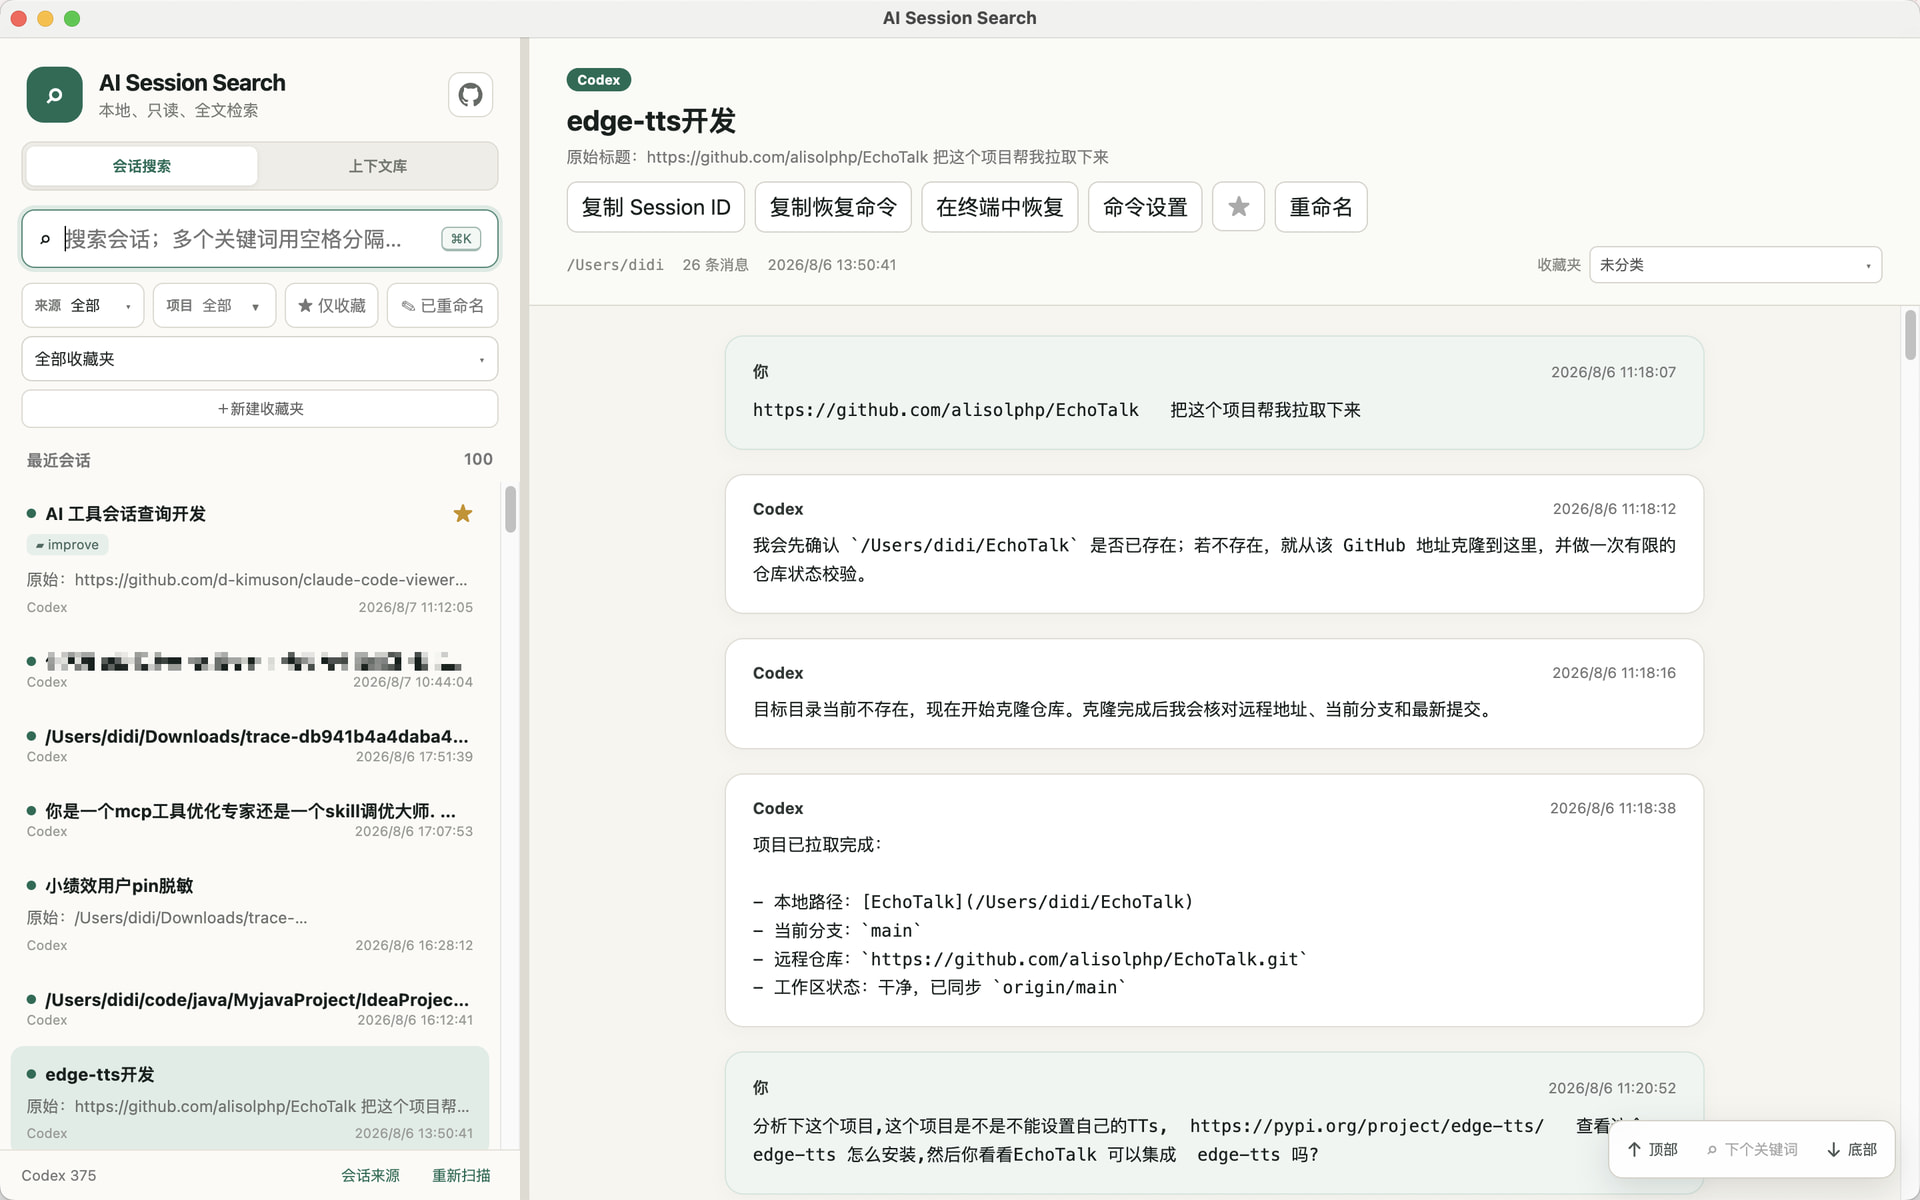Click the 项目已拉取完成 message

[1214, 900]
